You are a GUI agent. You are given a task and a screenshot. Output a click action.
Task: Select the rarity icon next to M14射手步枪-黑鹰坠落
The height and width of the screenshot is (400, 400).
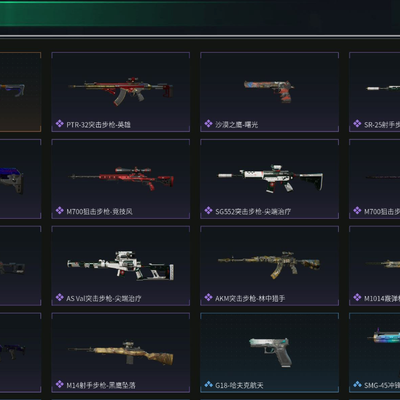(x=60, y=385)
